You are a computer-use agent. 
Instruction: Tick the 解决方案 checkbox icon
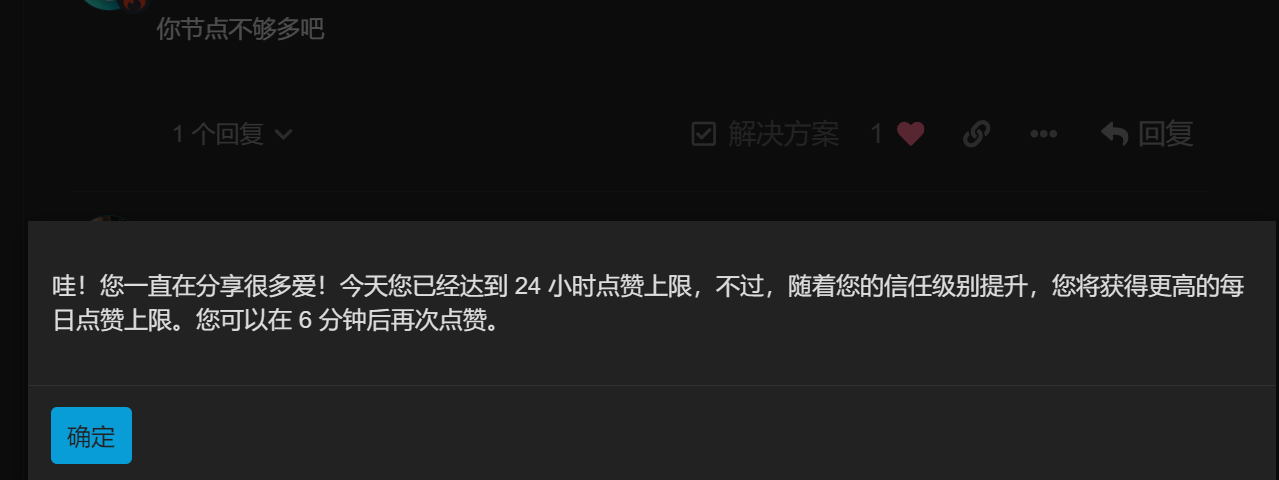pos(704,134)
